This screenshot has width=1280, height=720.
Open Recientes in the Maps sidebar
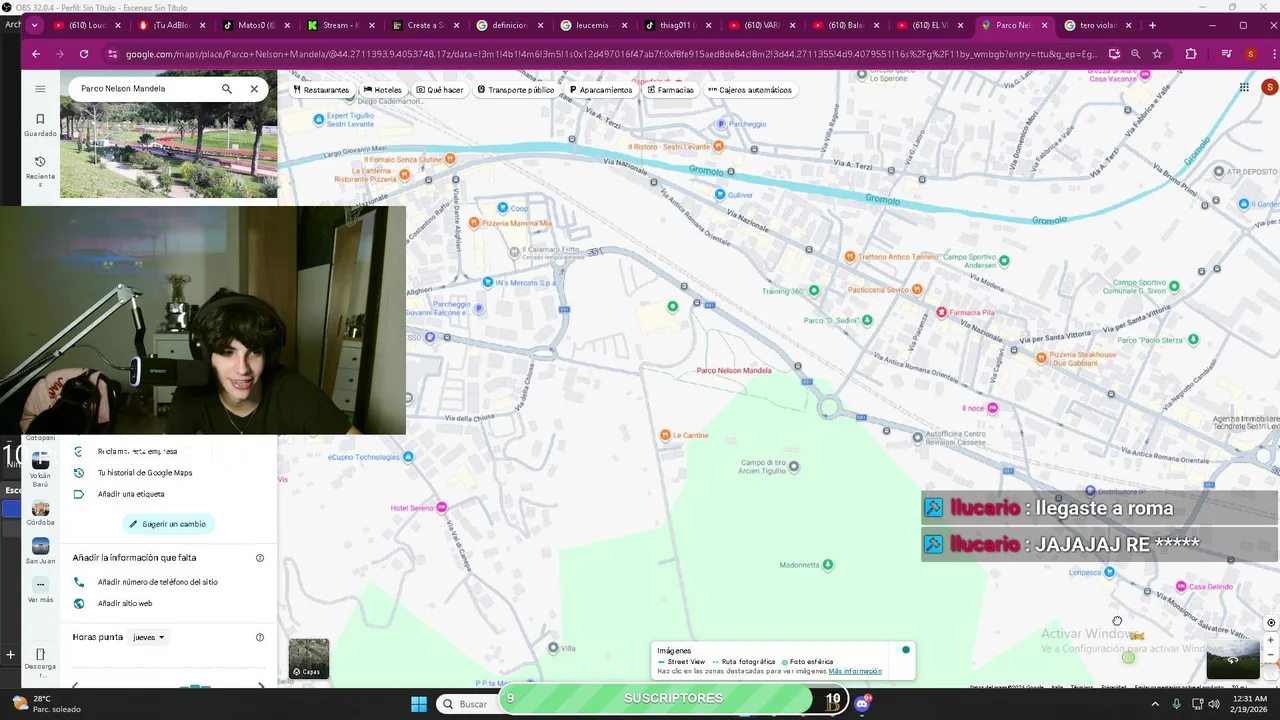pos(40,172)
